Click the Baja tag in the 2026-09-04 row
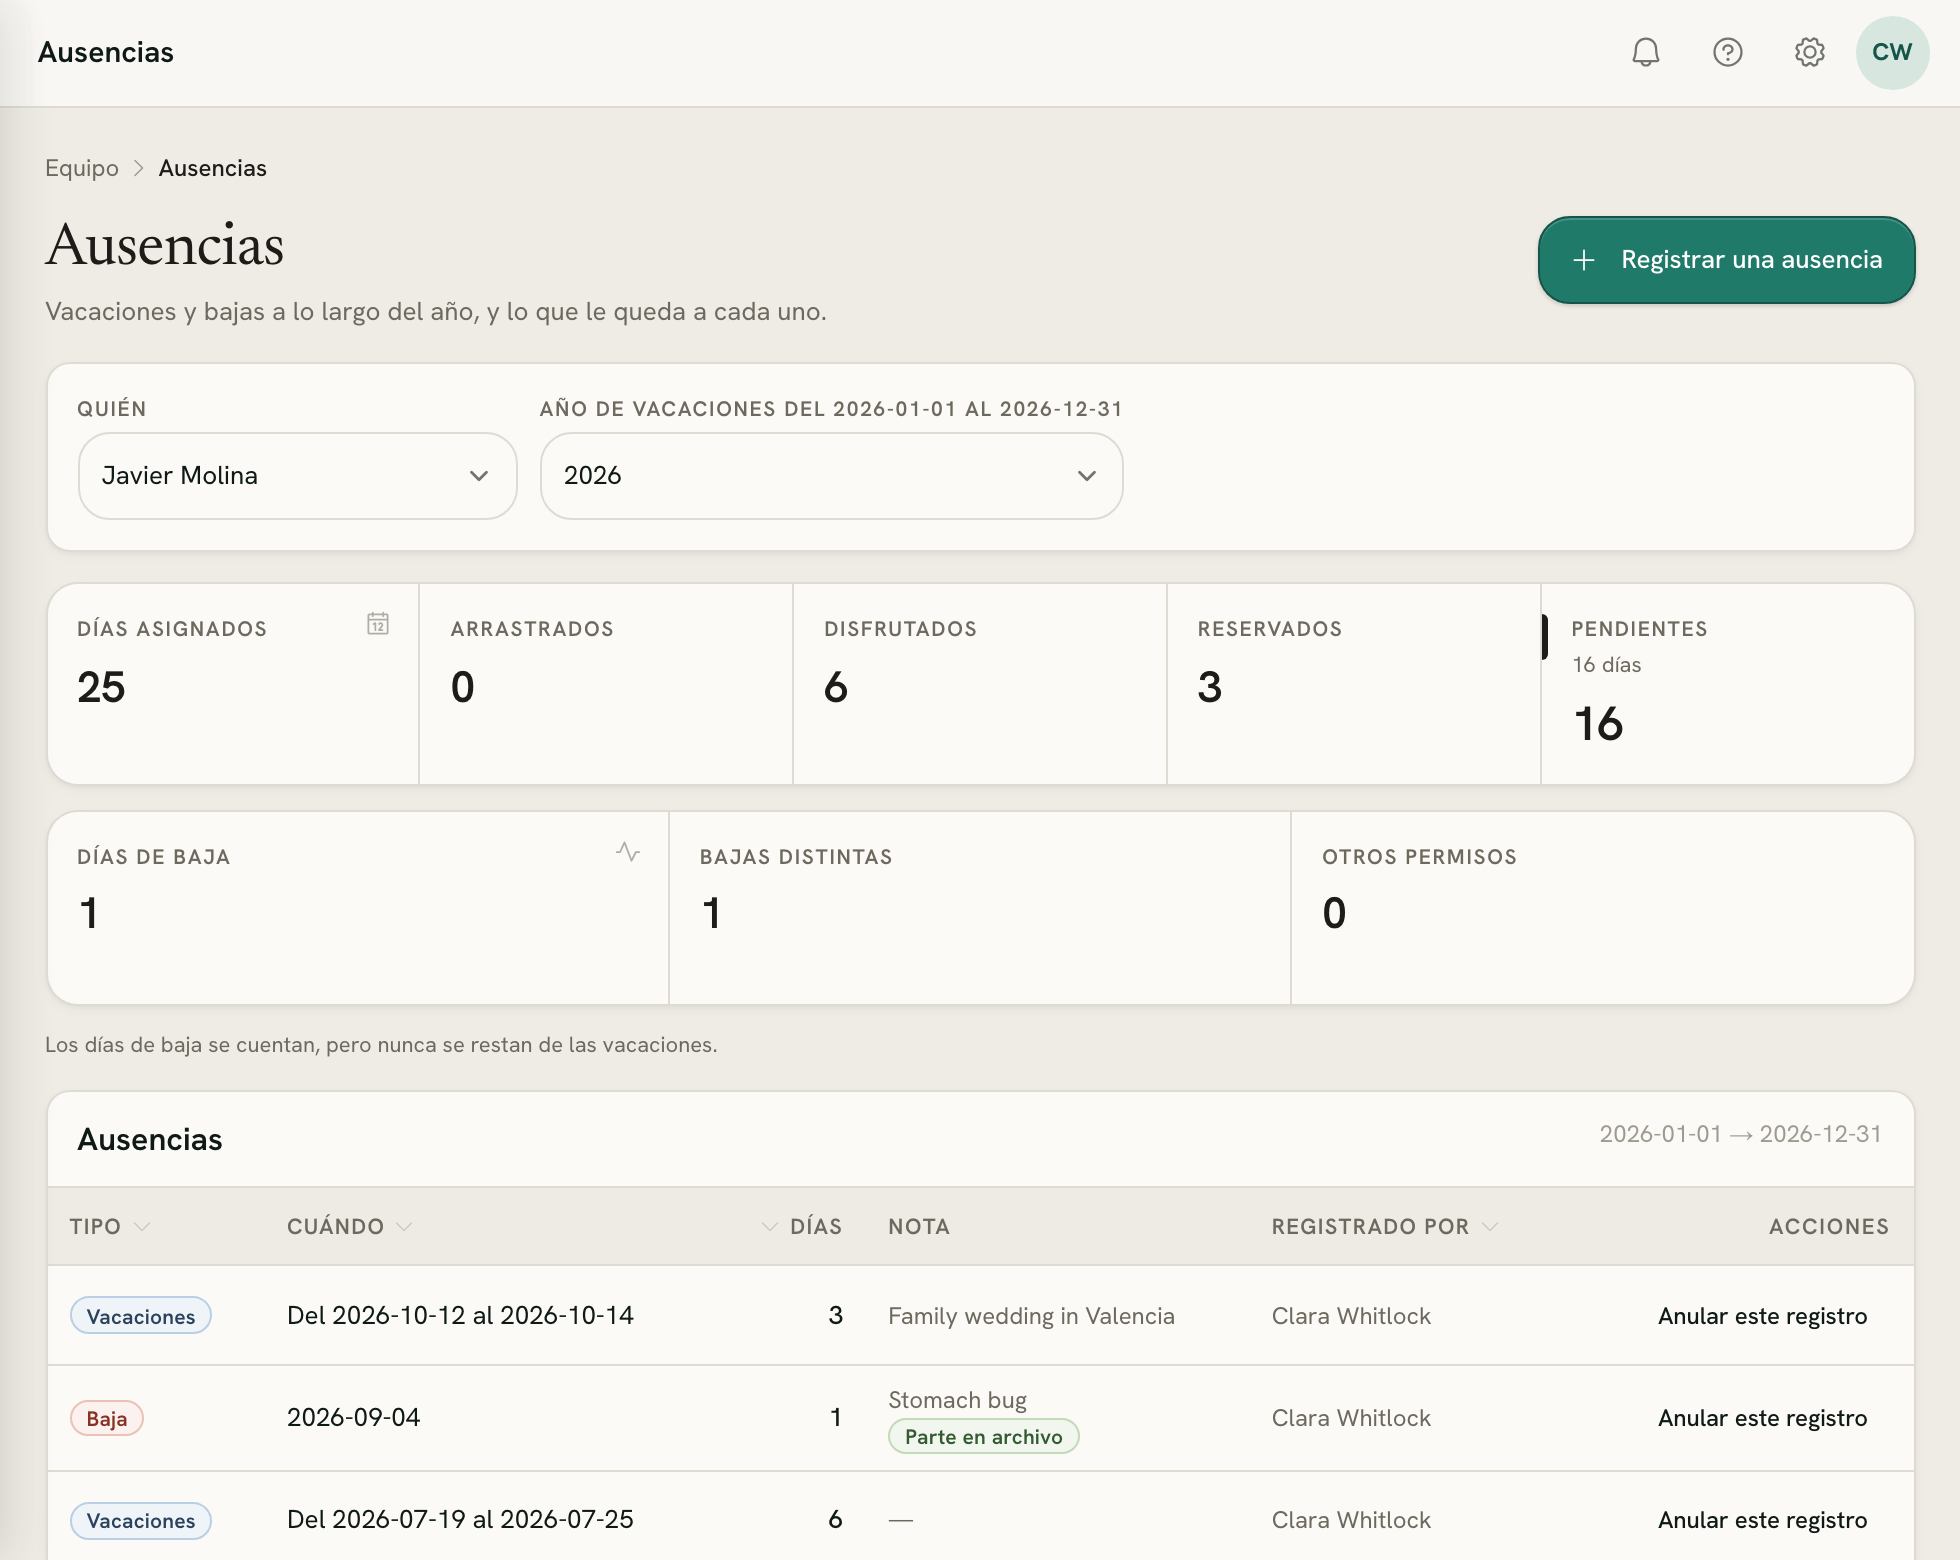 pos(106,1418)
